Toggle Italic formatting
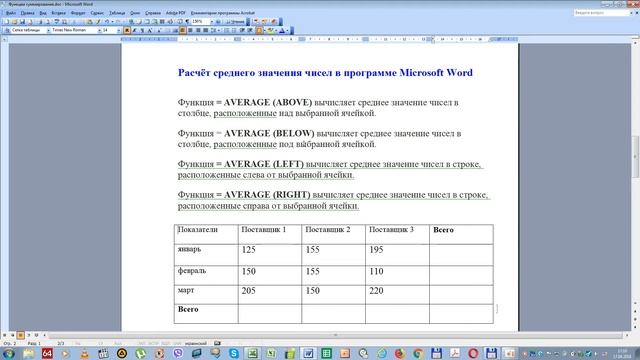640x360 pixels. [134, 30]
